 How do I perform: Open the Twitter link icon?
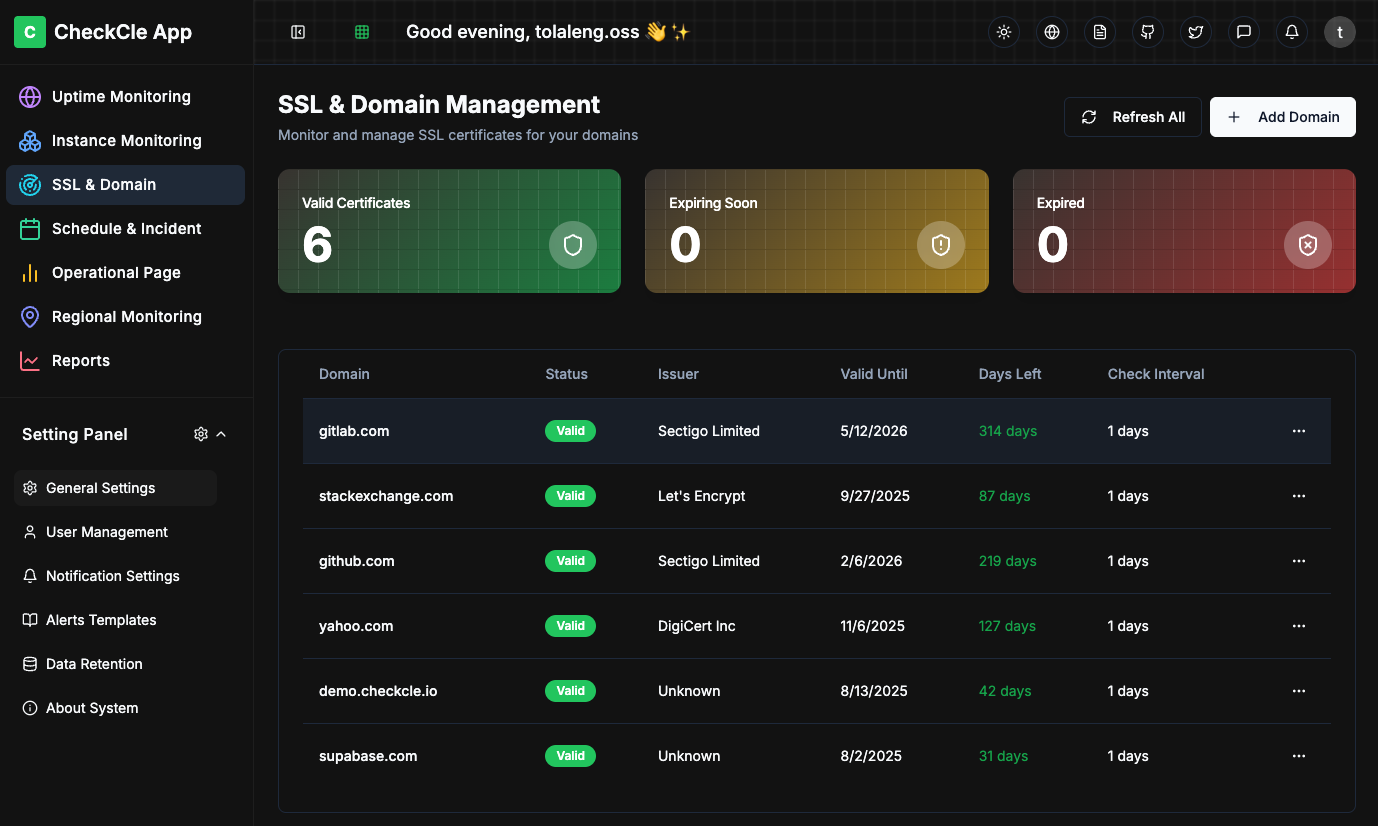[1195, 31]
